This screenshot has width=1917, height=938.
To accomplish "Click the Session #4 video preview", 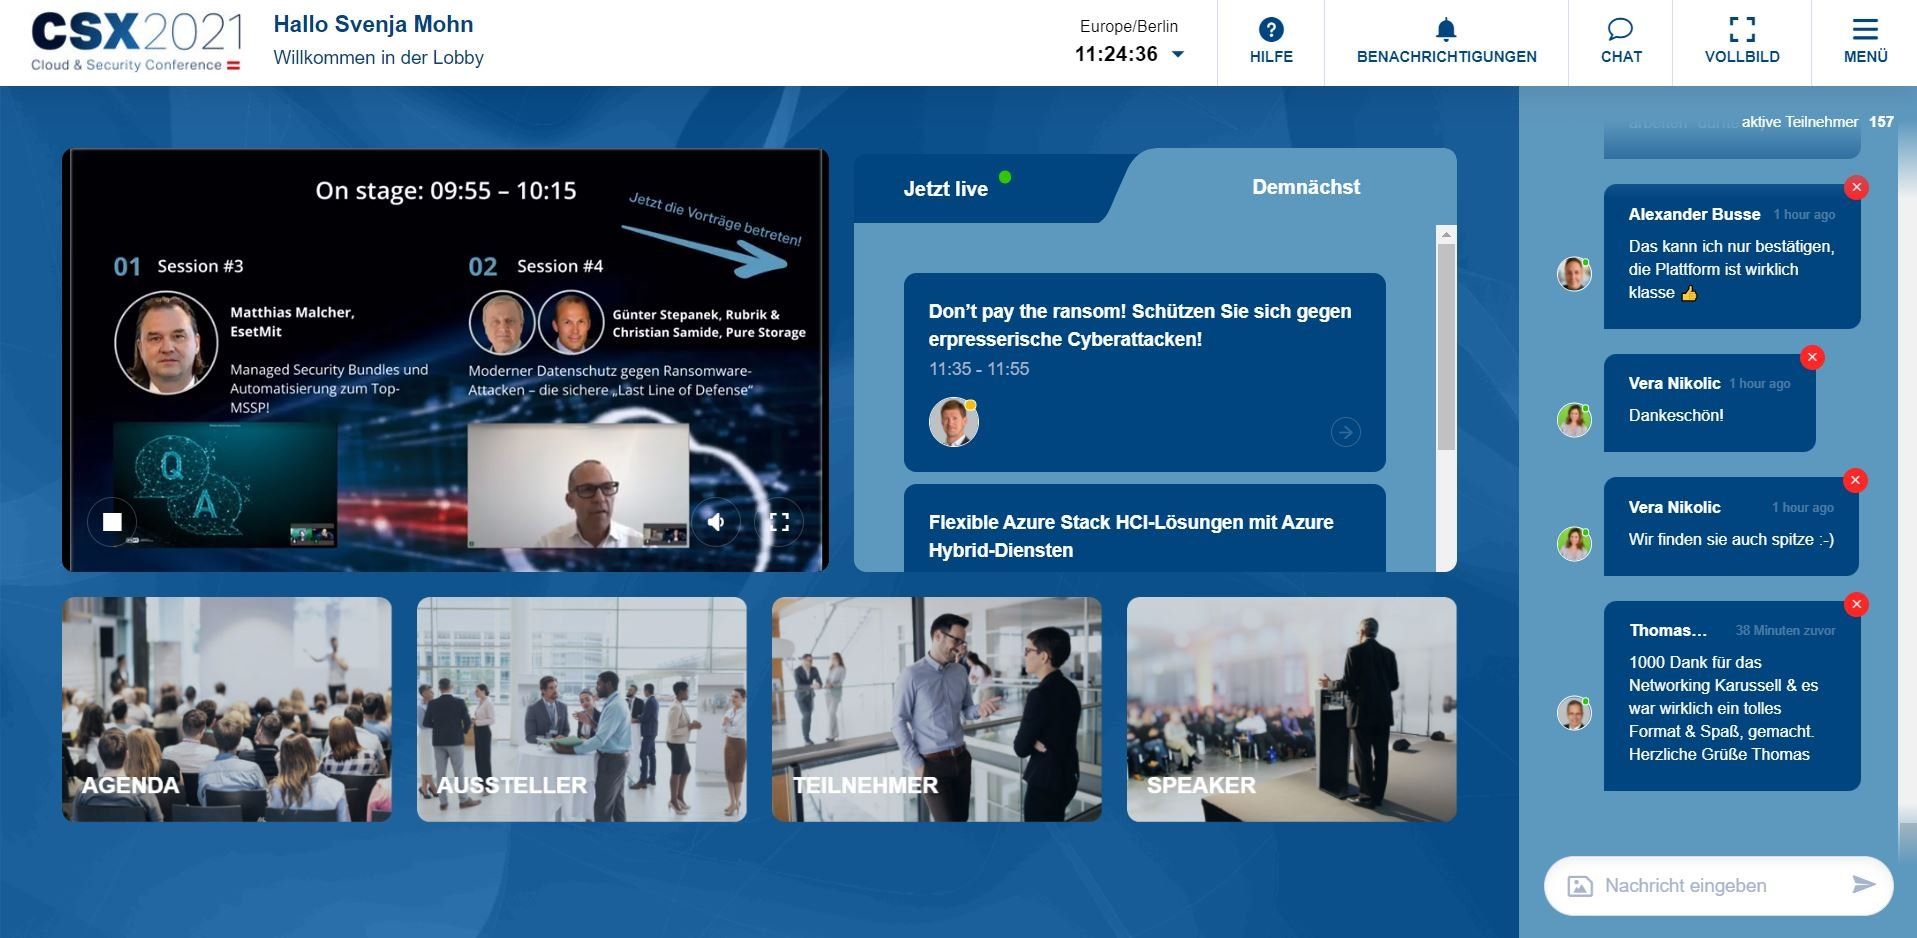I will point(578,485).
